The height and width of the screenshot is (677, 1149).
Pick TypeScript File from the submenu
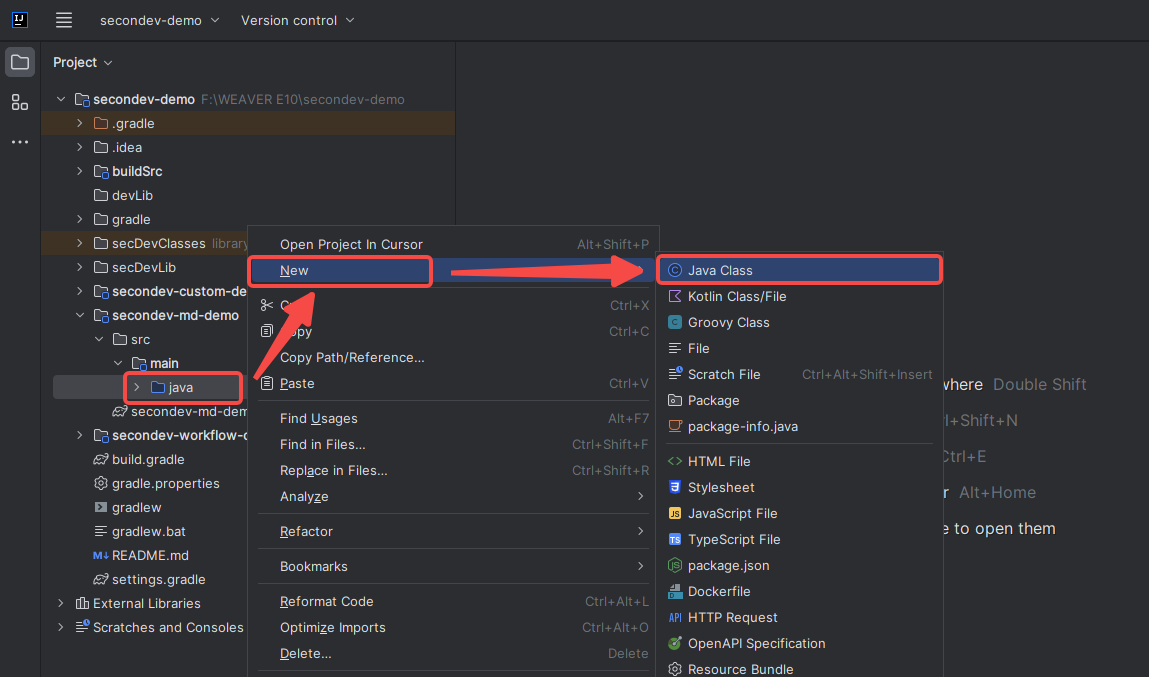(733, 539)
